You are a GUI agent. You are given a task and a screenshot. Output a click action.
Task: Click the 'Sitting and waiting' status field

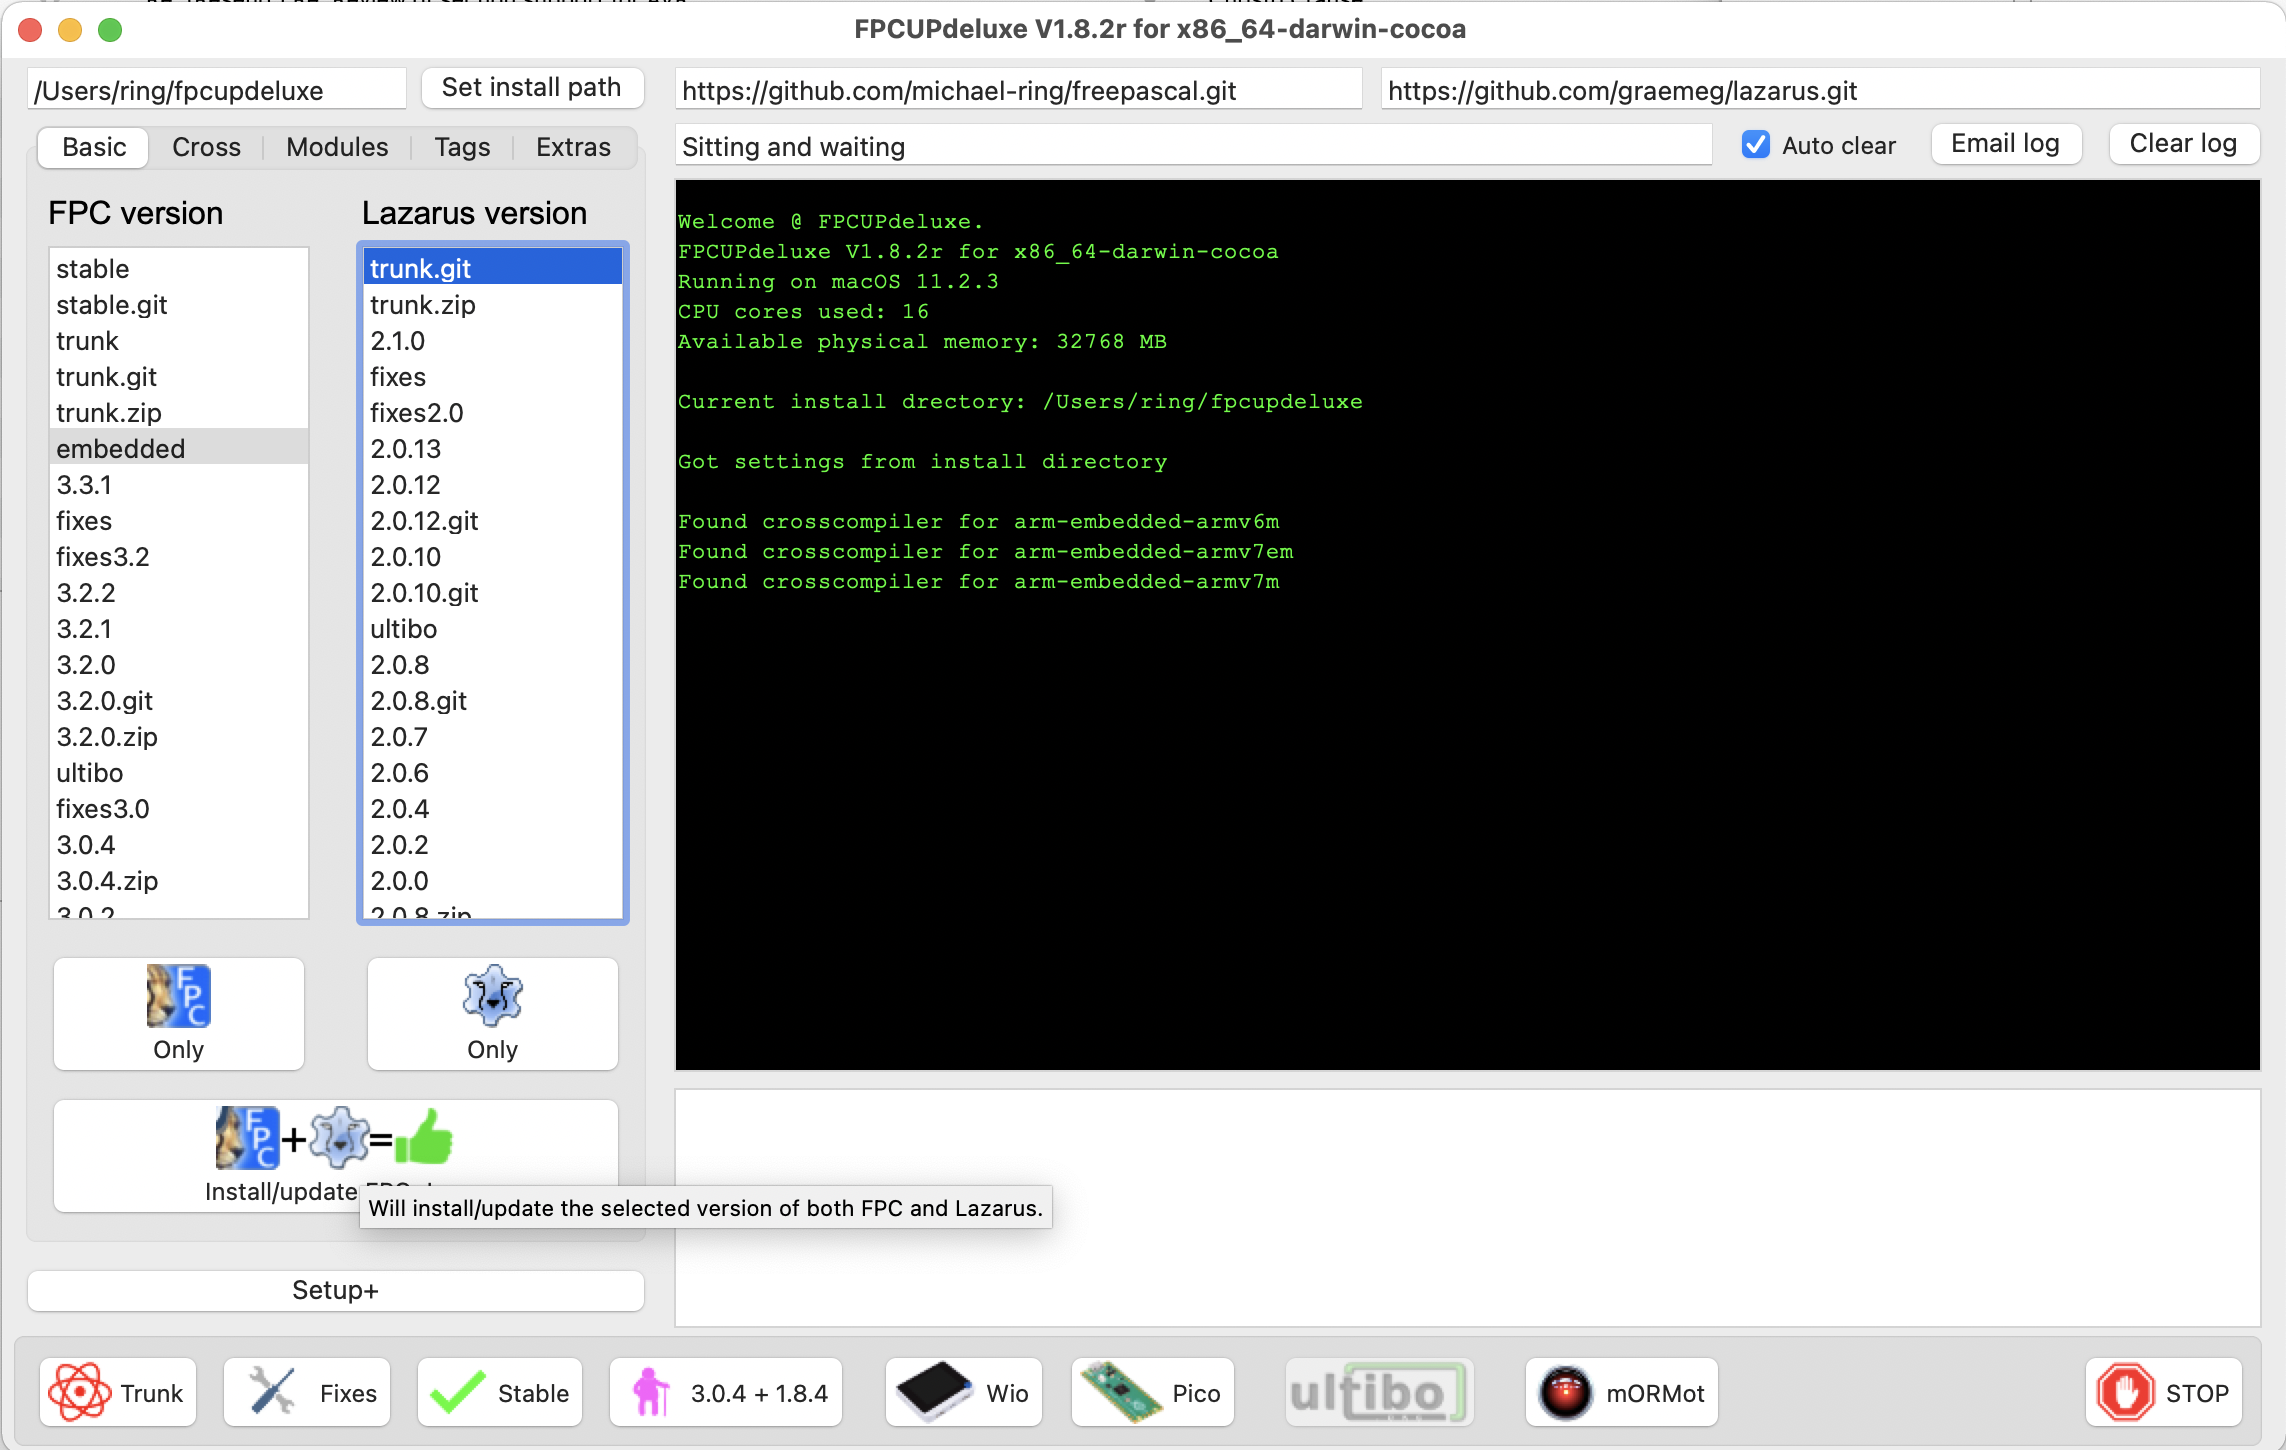click(1193, 146)
